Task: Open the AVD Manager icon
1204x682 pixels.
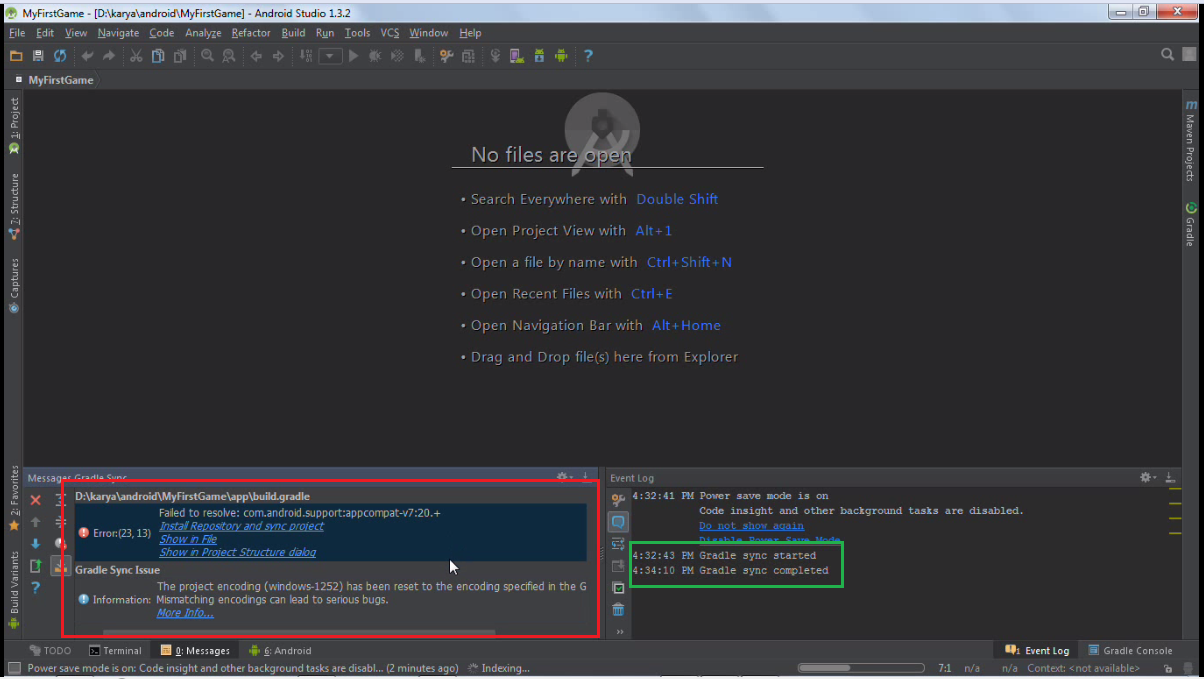Action: click(x=517, y=56)
